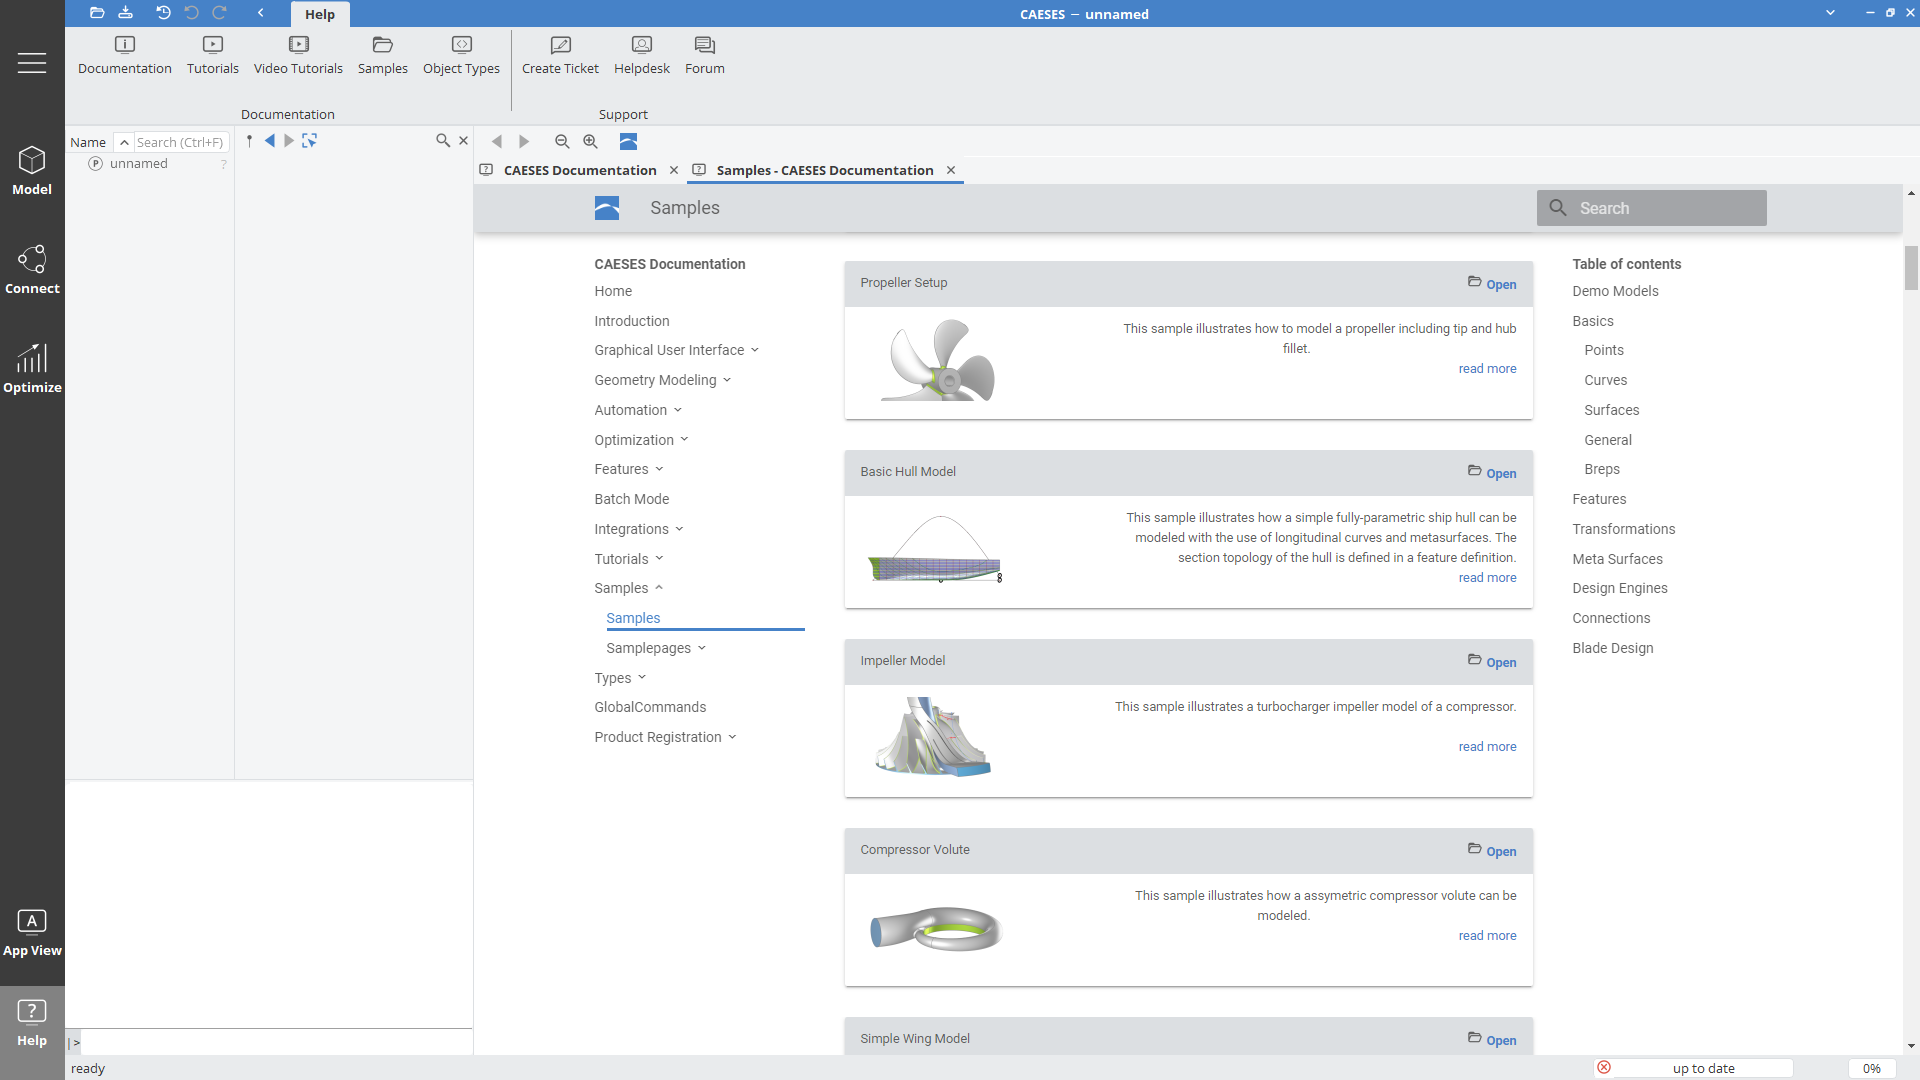Click browser forward navigation arrow
The height and width of the screenshot is (1080, 1920).
pos(524,142)
